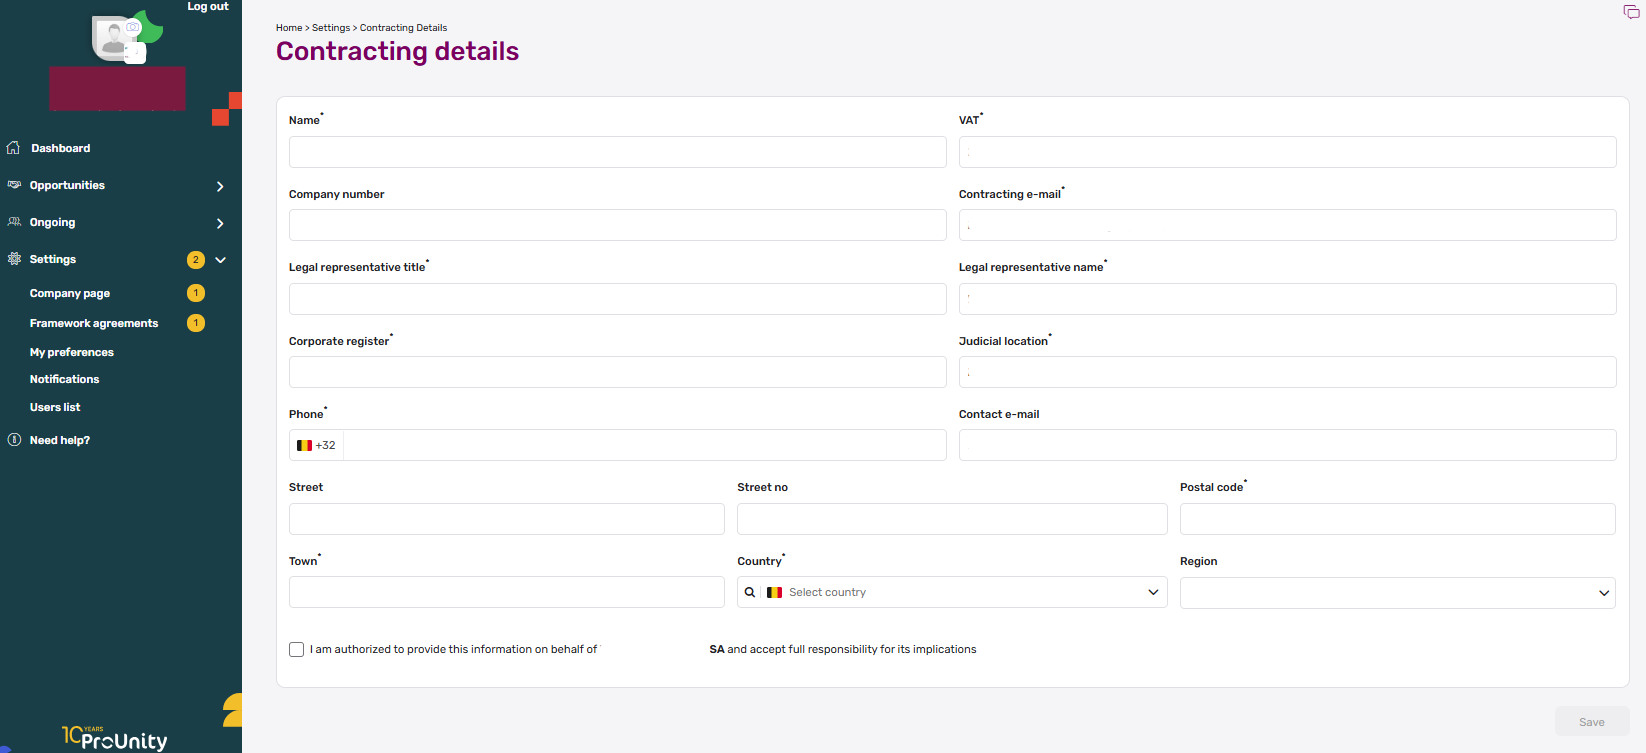Go to Home breadcrumb
The height and width of the screenshot is (753, 1646).
coord(289,28)
